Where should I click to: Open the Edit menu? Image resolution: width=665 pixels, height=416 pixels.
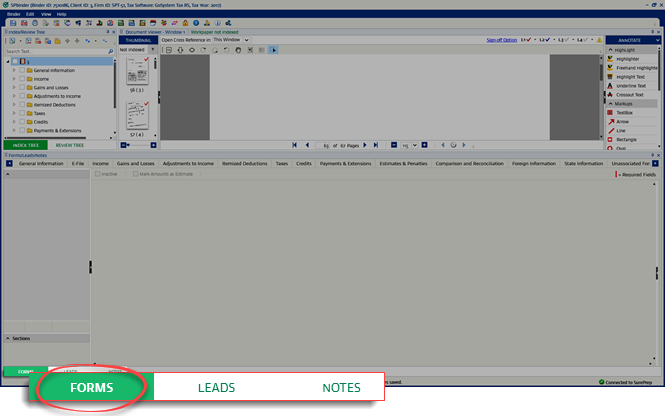(30, 14)
